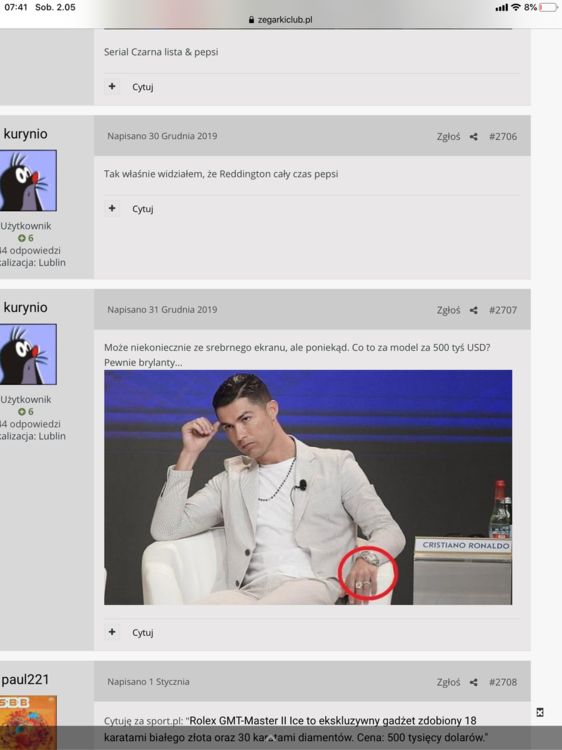Click Cytuj under post #2707
This screenshot has width=562, height=750.
[x=143, y=632]
